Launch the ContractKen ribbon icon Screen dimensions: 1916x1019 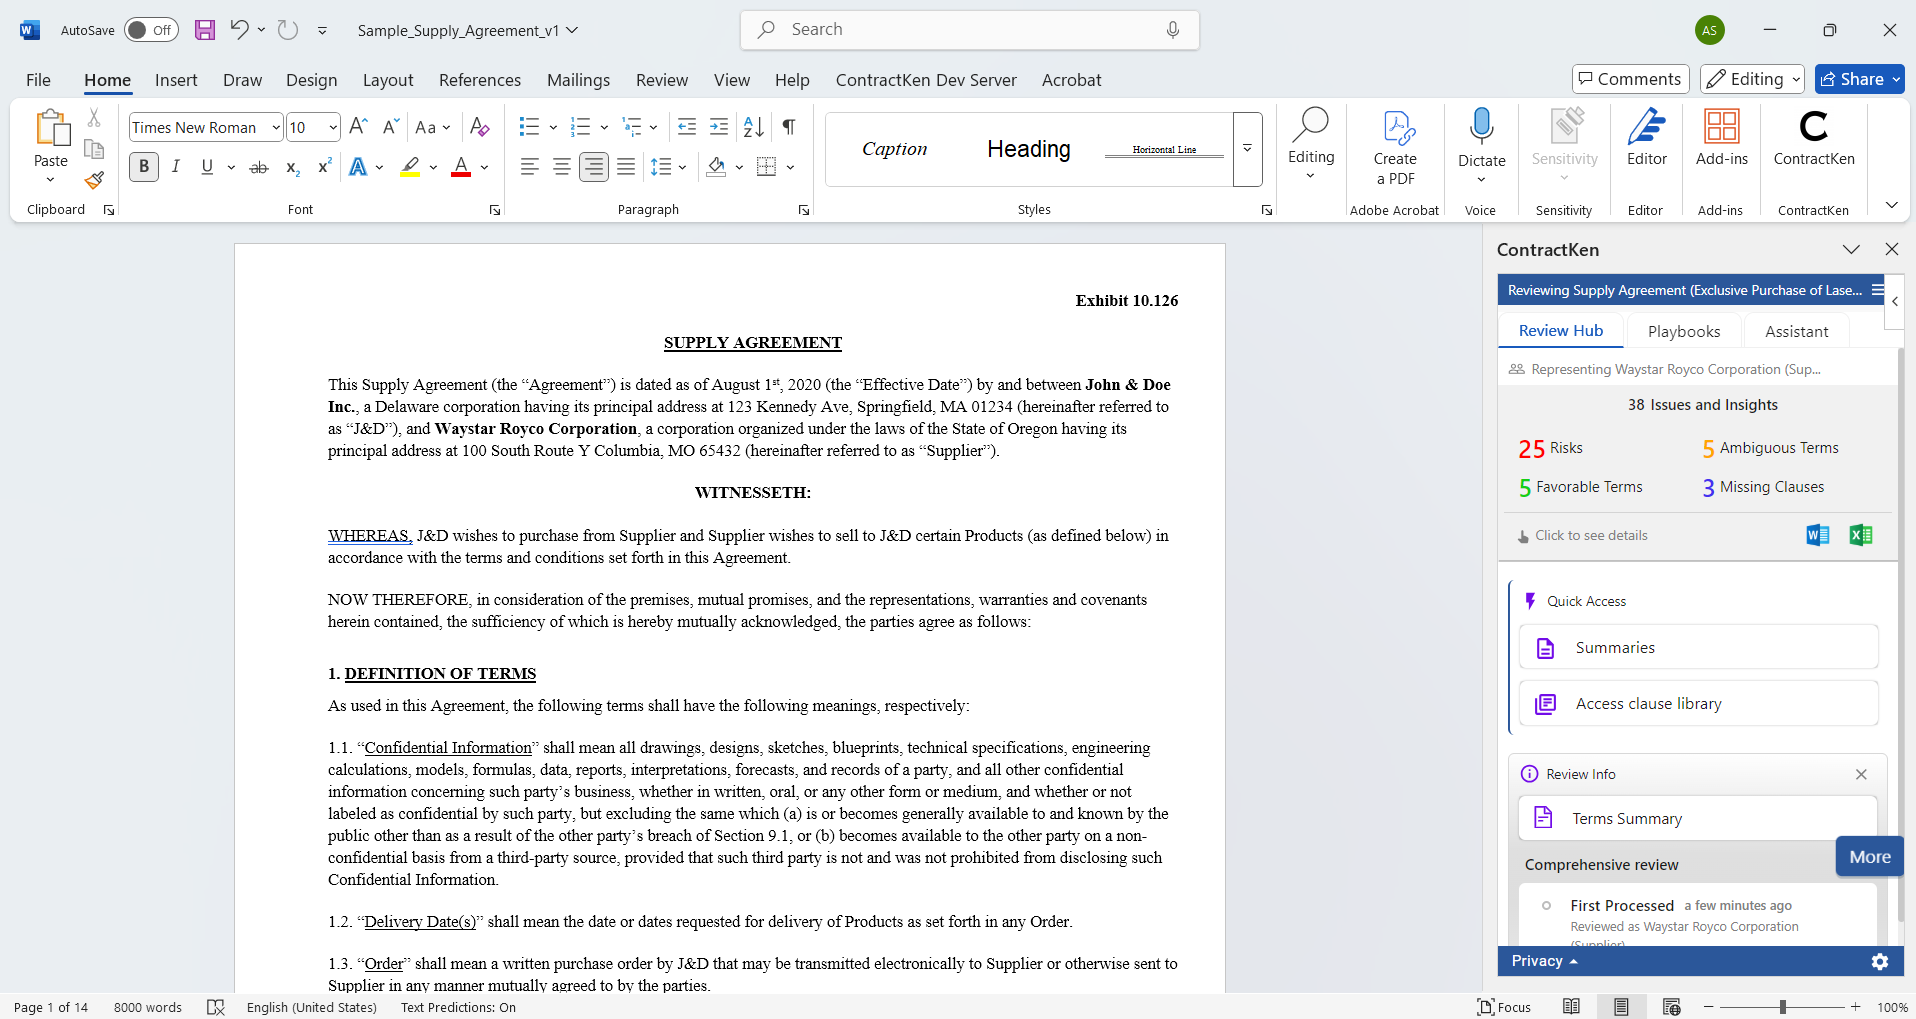(x=1814, y=138)
